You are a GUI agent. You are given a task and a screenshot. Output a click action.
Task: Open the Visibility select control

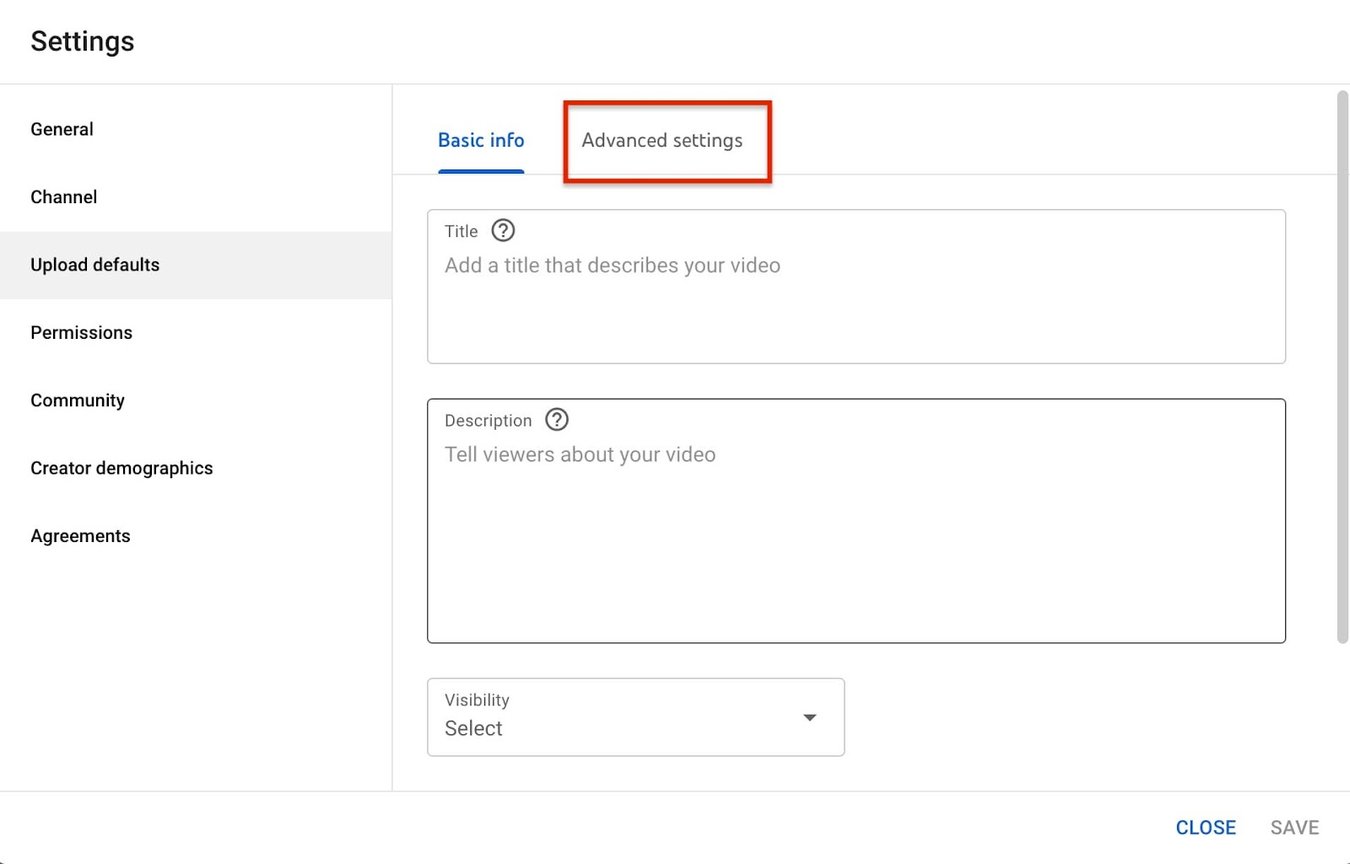click(x=635, y=717)
